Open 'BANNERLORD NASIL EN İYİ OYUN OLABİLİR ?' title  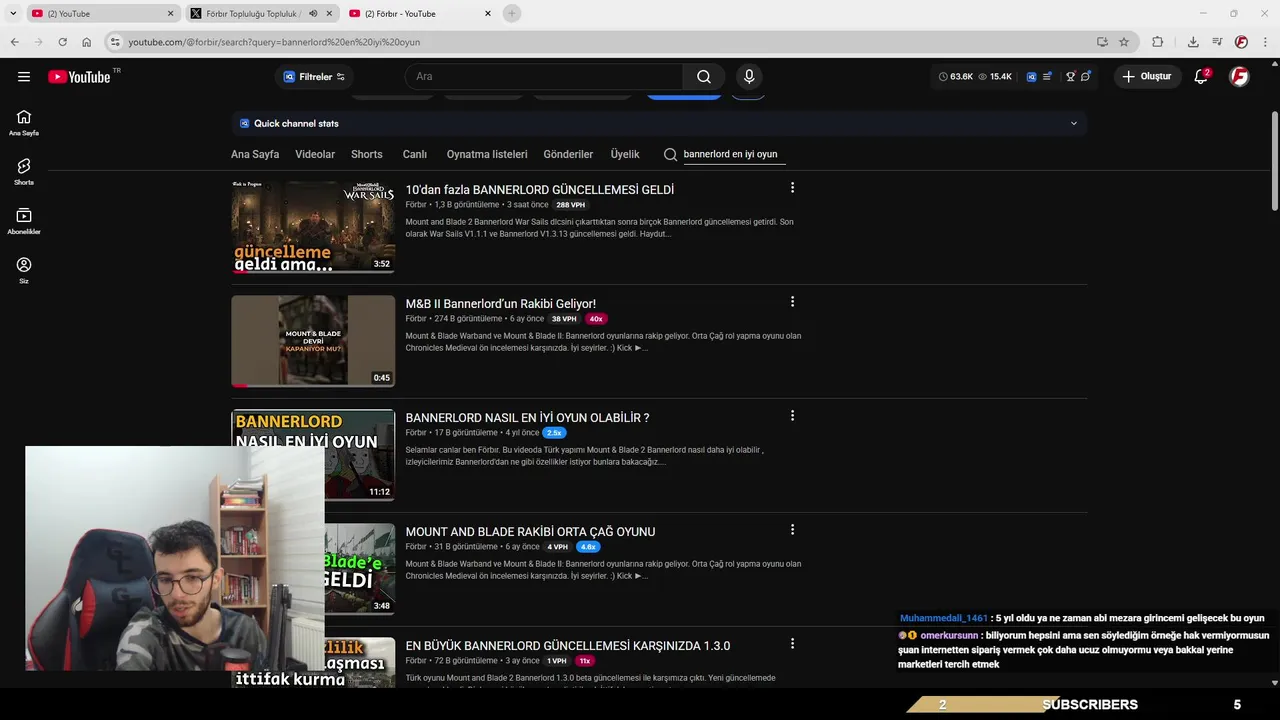[x=527, y=417]
